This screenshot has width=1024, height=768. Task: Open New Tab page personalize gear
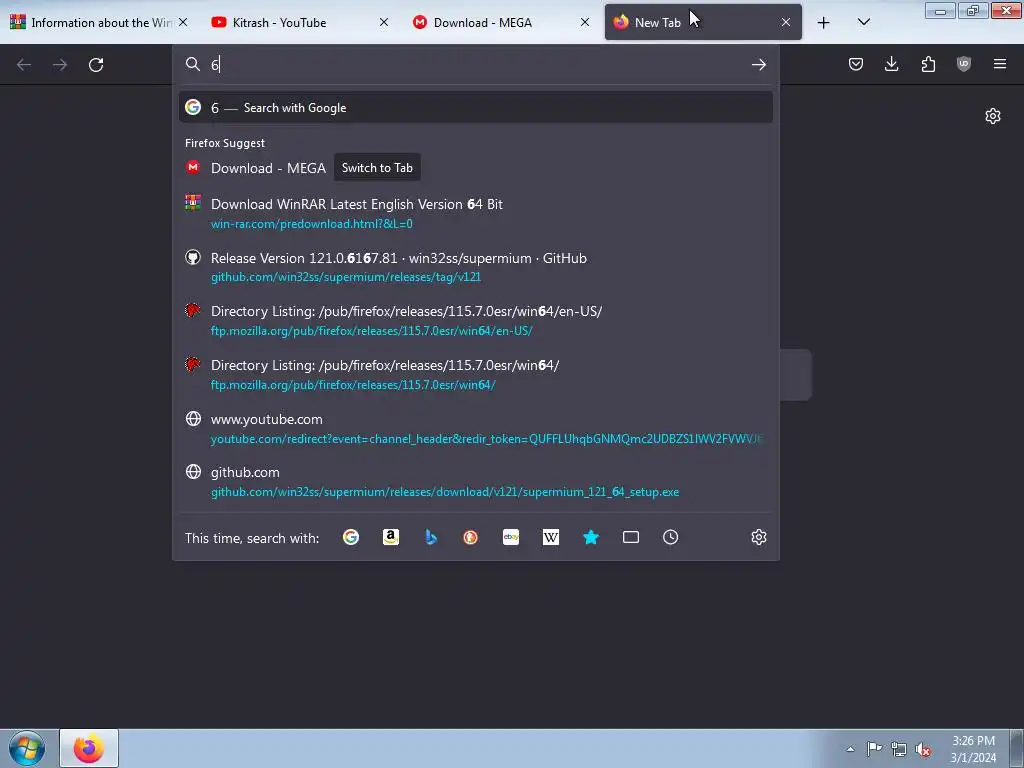pyautogui.click(x=993, y=116)
